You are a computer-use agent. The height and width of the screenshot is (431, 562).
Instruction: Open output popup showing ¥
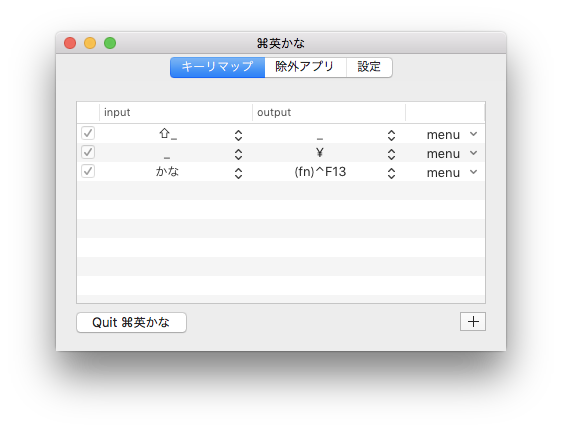(391, 154)
